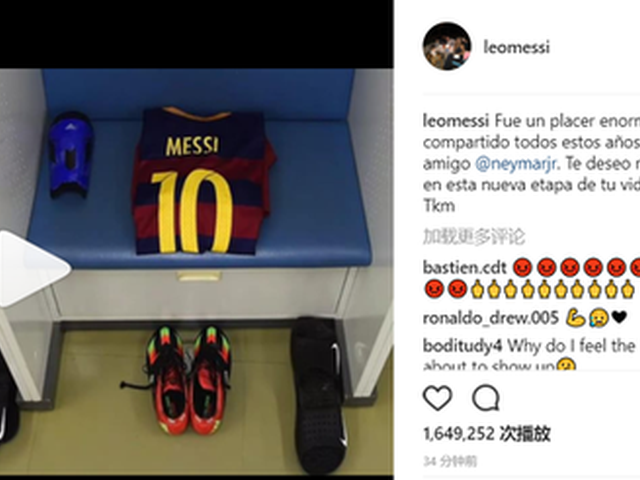The height and width of the screenshot is (480, 640).
Task: Click leomessi username in the caption
Action: 456,121
